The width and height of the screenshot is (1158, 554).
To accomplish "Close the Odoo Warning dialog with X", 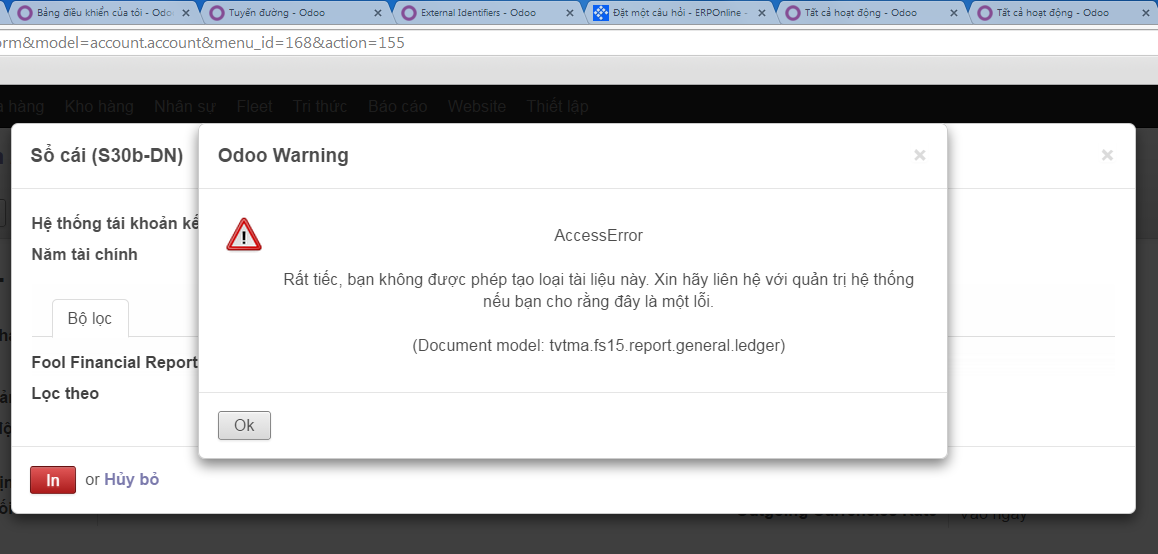I will [919, 155].
